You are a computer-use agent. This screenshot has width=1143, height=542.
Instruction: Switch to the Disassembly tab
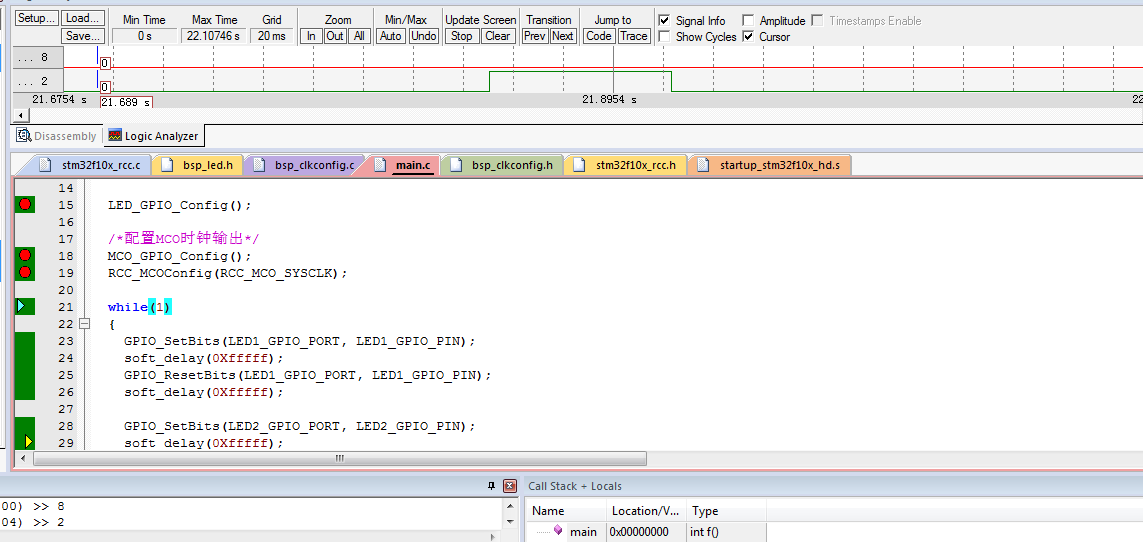57,136
